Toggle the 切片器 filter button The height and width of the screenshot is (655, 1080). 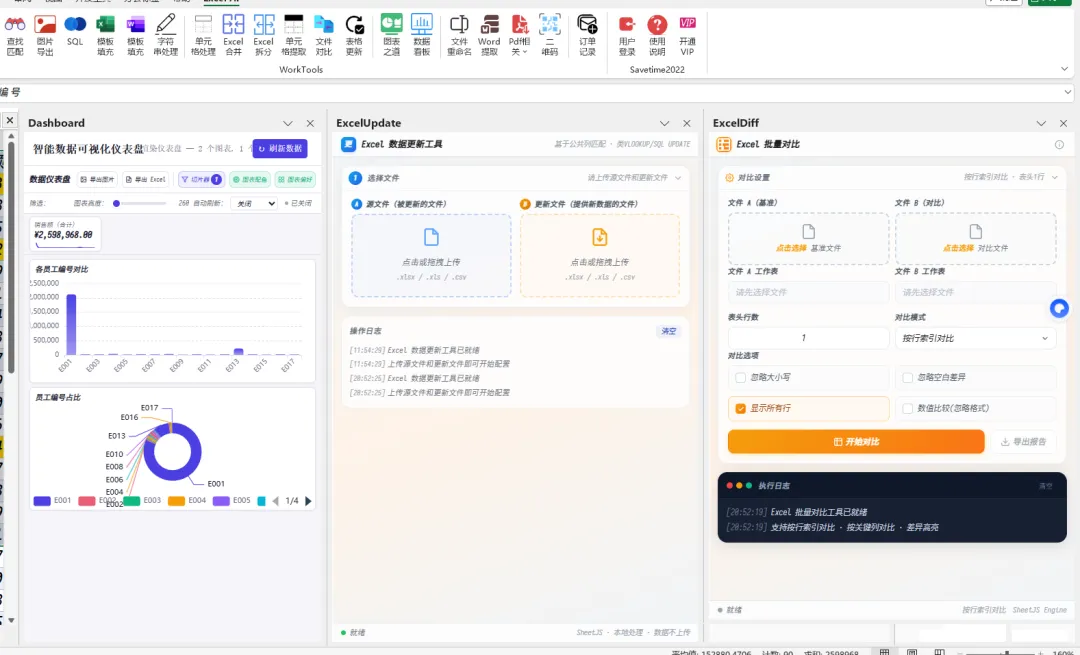tap(201, 179)
